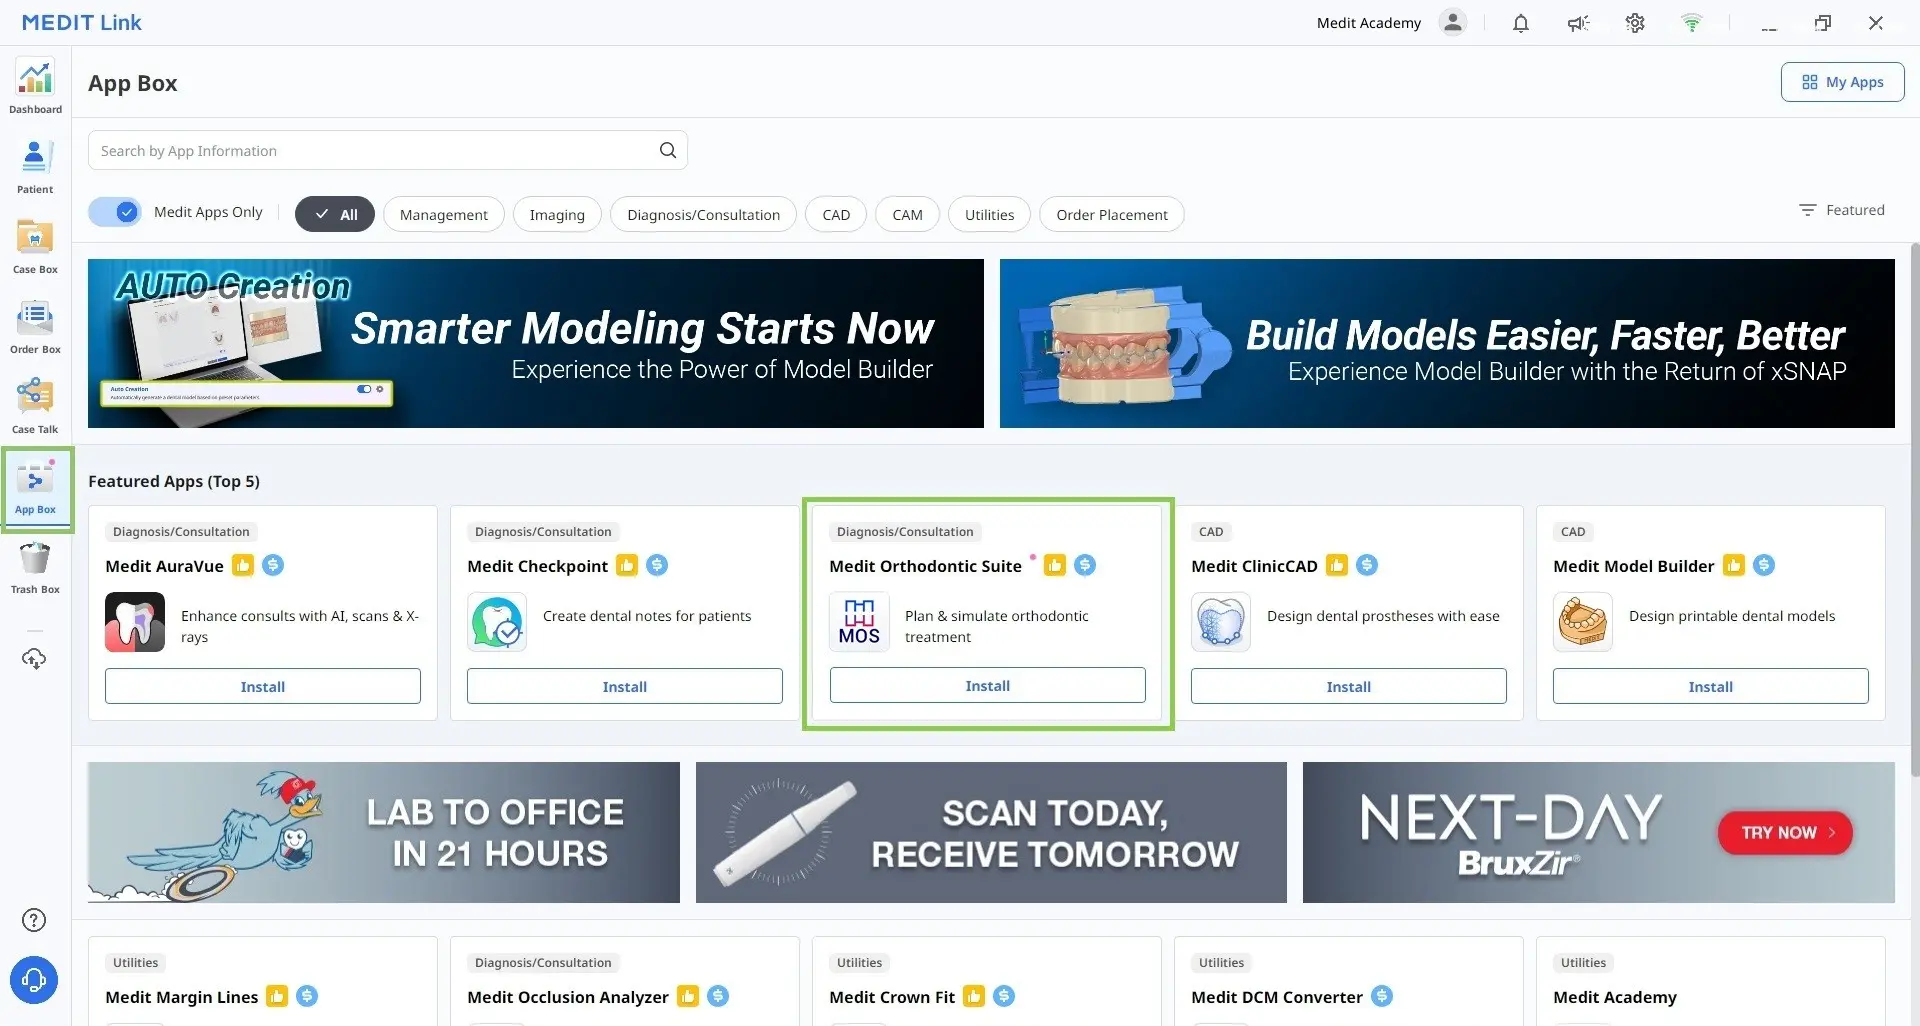Install Medit ClinicCAD
1920x1026 pixels.
click(x=1349, y=686)
